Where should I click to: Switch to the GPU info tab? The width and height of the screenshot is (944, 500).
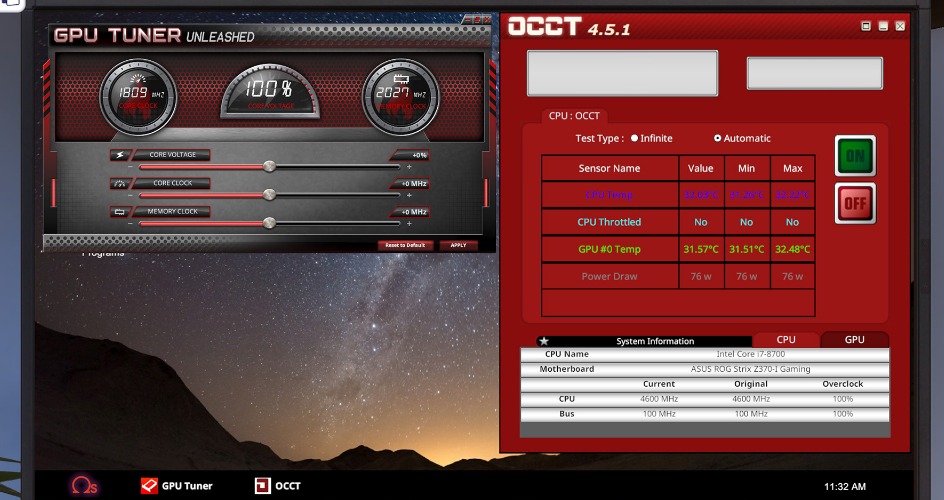854,339
